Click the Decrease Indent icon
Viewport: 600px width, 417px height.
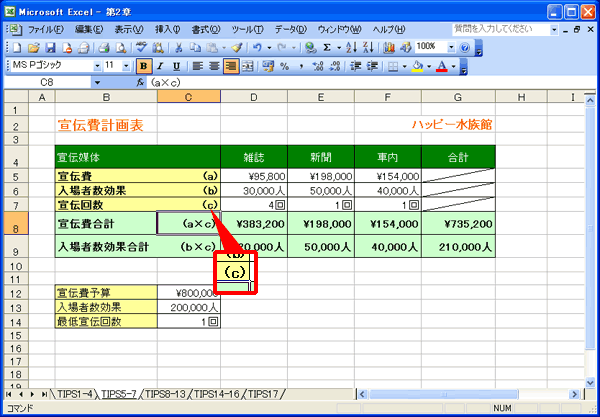tap(356, 67)
